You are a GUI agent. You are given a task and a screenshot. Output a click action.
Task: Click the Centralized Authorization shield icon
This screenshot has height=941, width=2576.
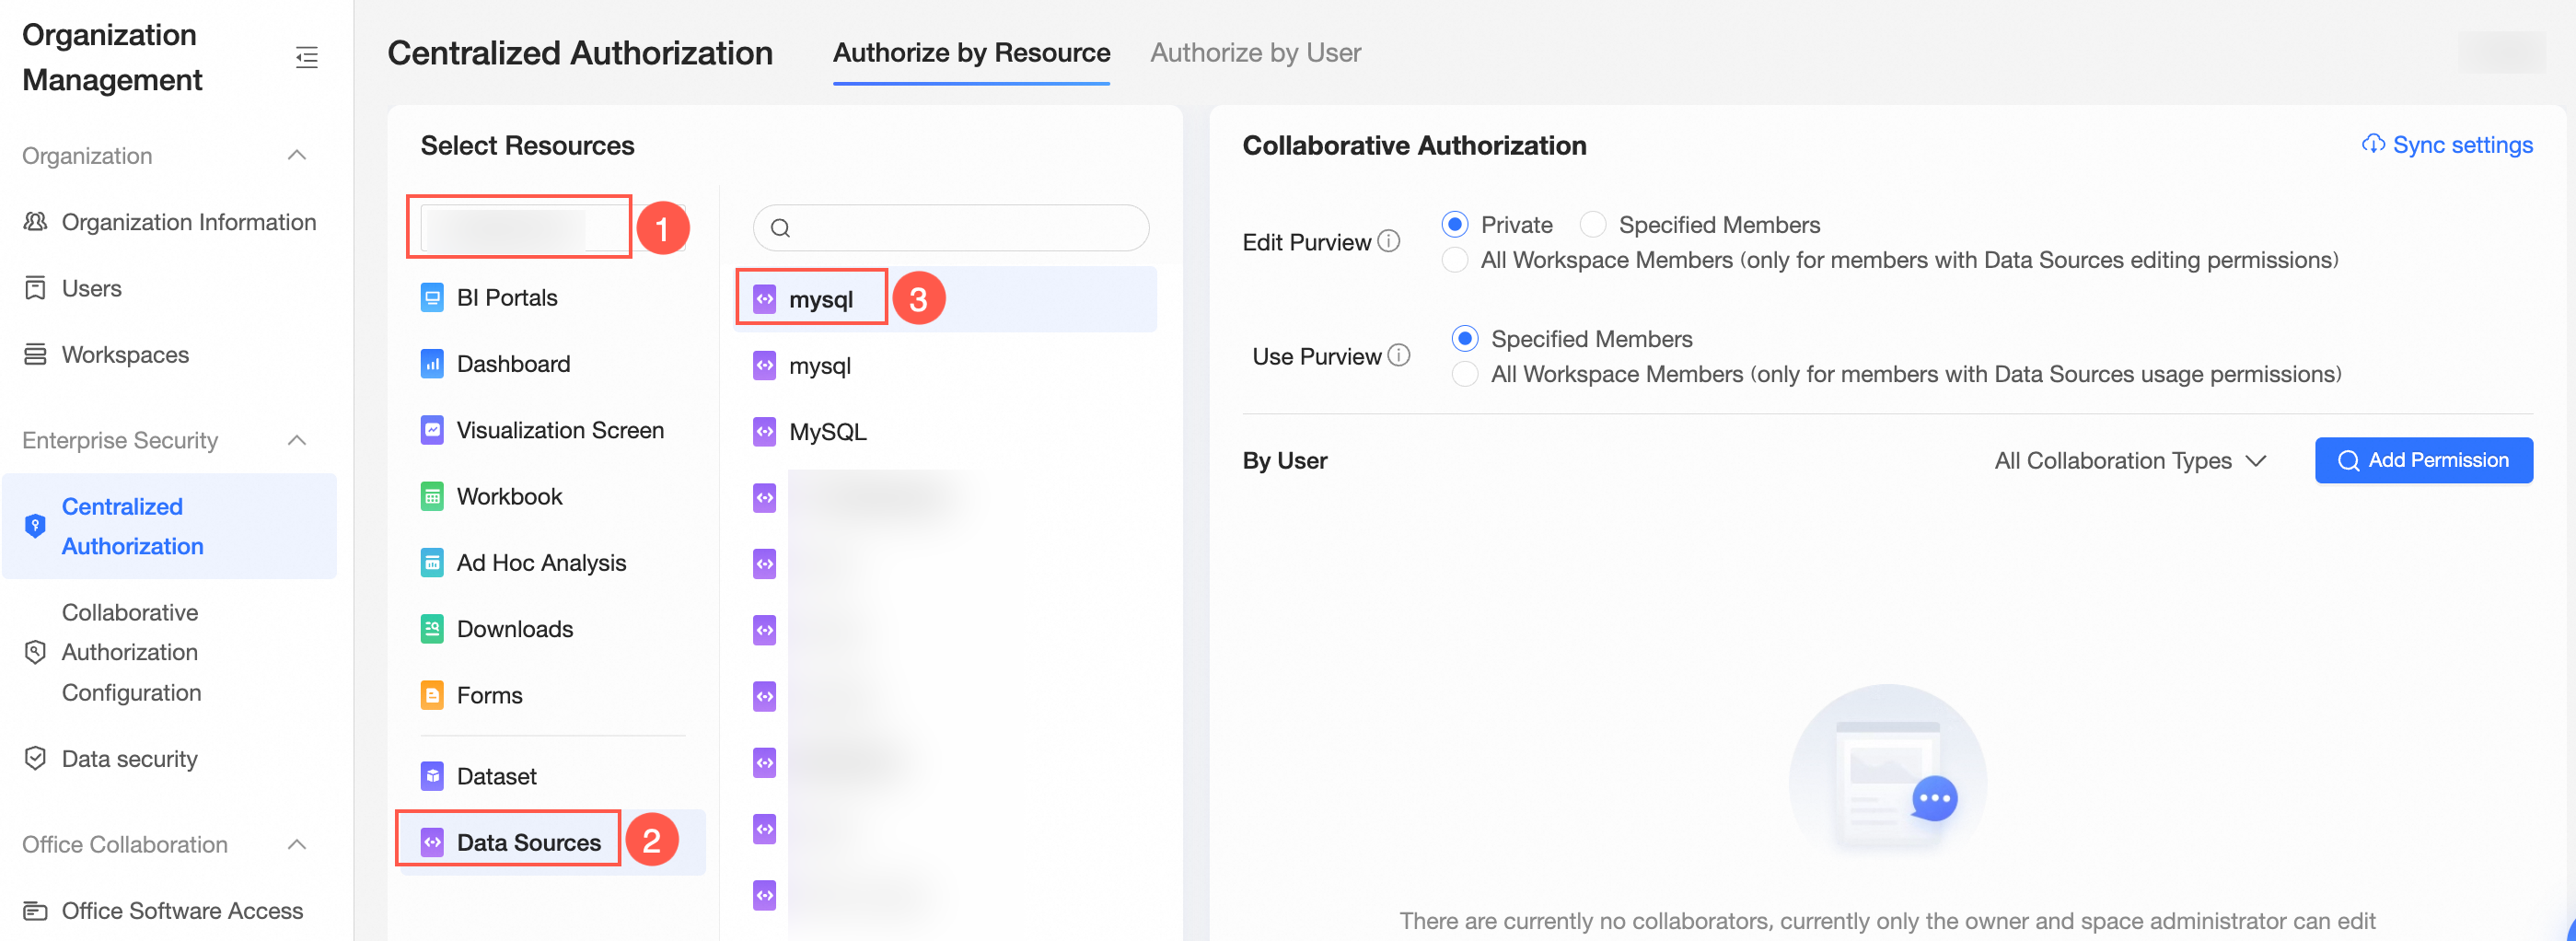[x=35, y=526]
